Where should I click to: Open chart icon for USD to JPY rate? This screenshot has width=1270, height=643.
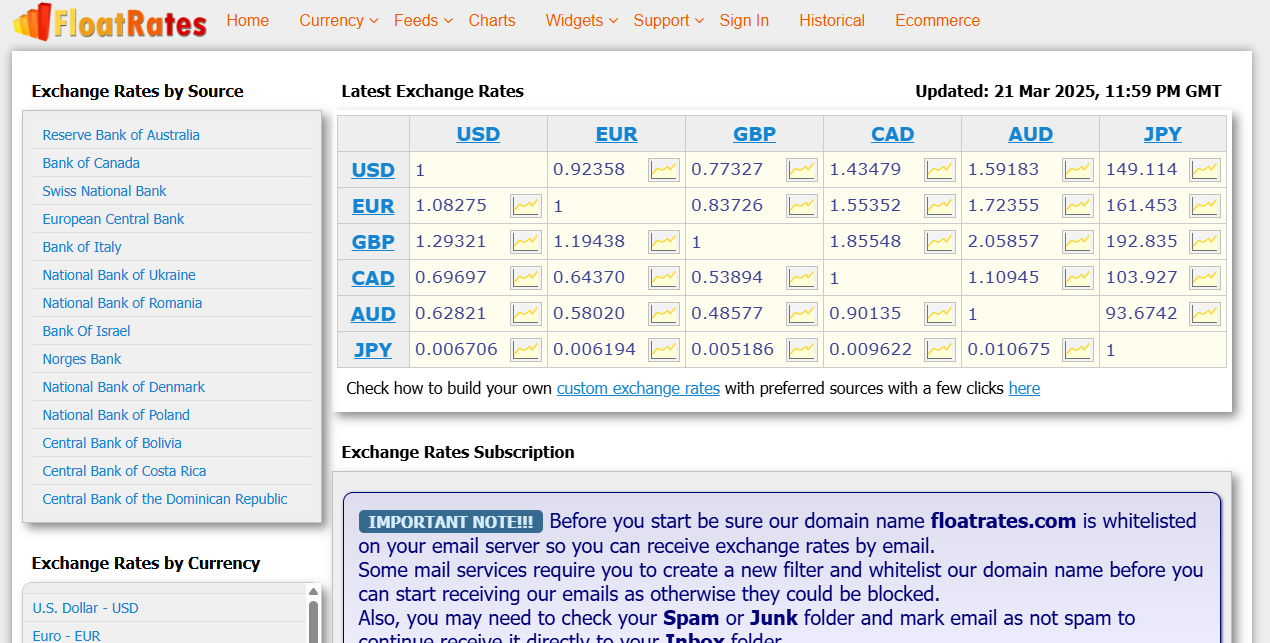(1205, 170)
